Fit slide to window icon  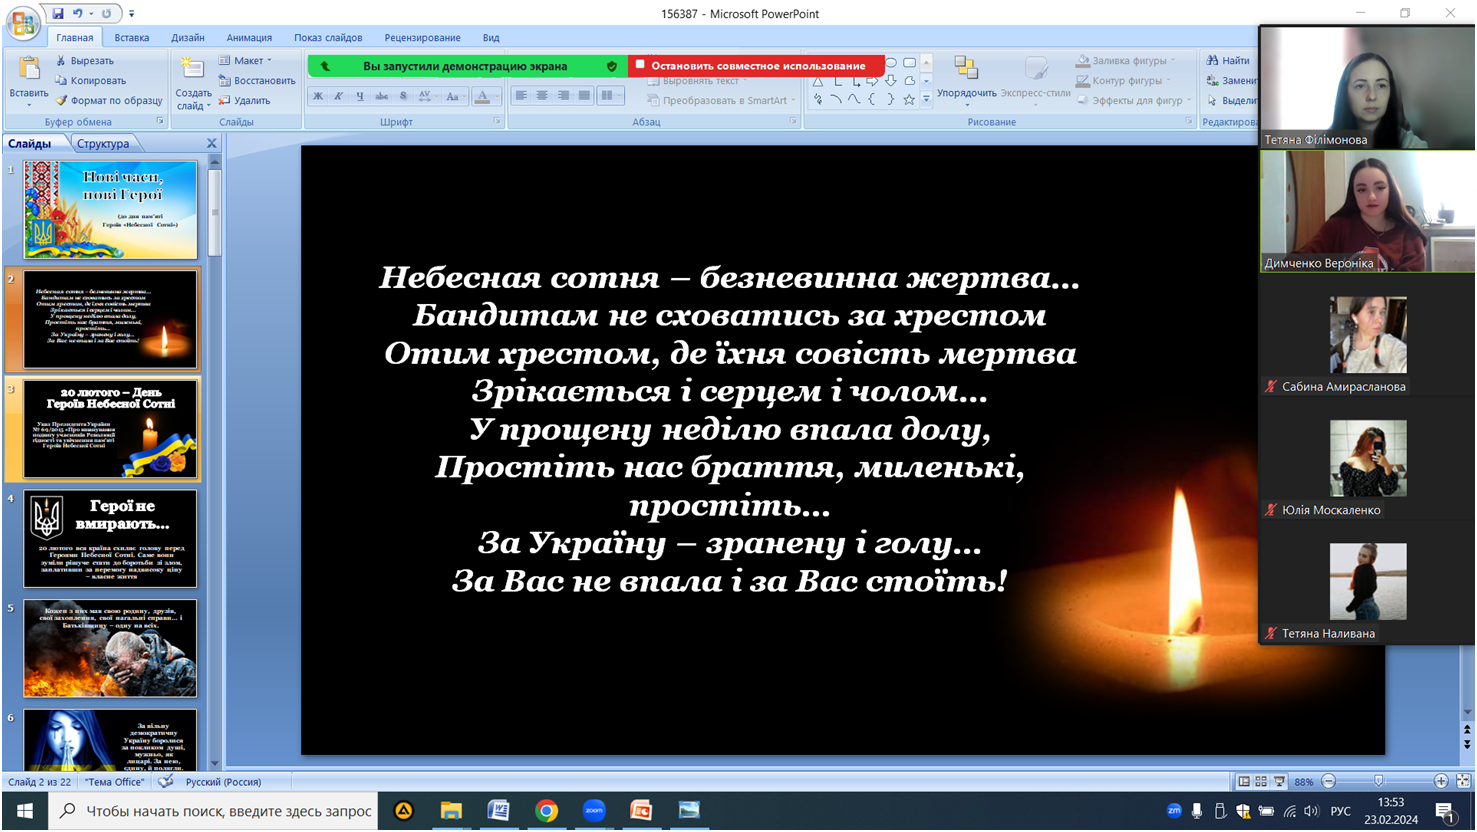click(1463, 781)
